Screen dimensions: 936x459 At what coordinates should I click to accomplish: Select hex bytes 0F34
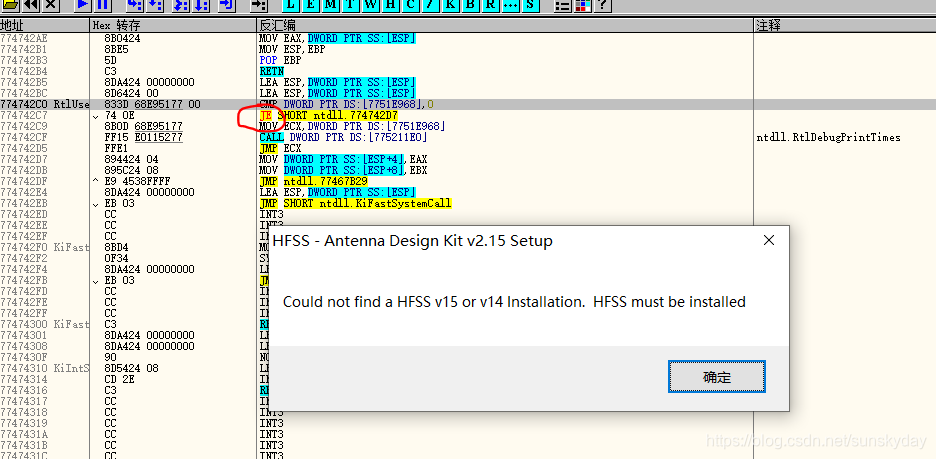(116, 258)
